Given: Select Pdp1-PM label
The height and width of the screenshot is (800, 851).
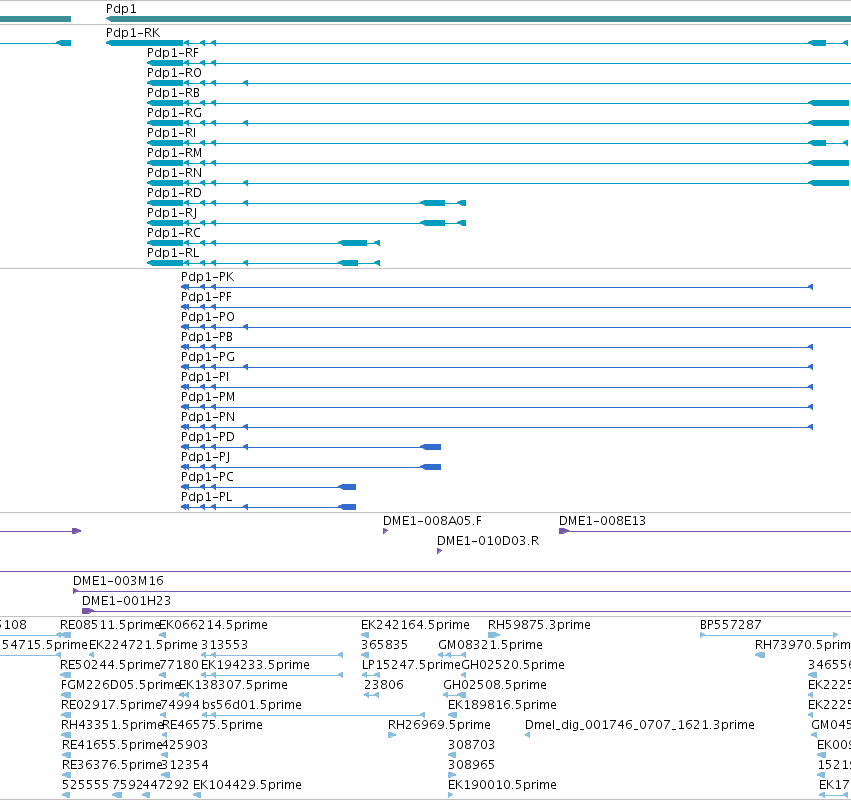Looking at the screenshot, I should (x=208, y=397).
